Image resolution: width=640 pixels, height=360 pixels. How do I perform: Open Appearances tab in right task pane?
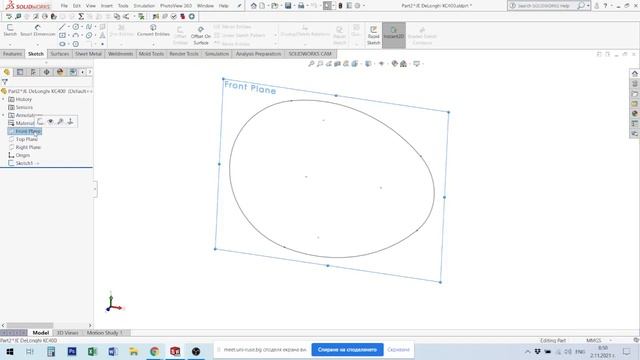[635, 113]
